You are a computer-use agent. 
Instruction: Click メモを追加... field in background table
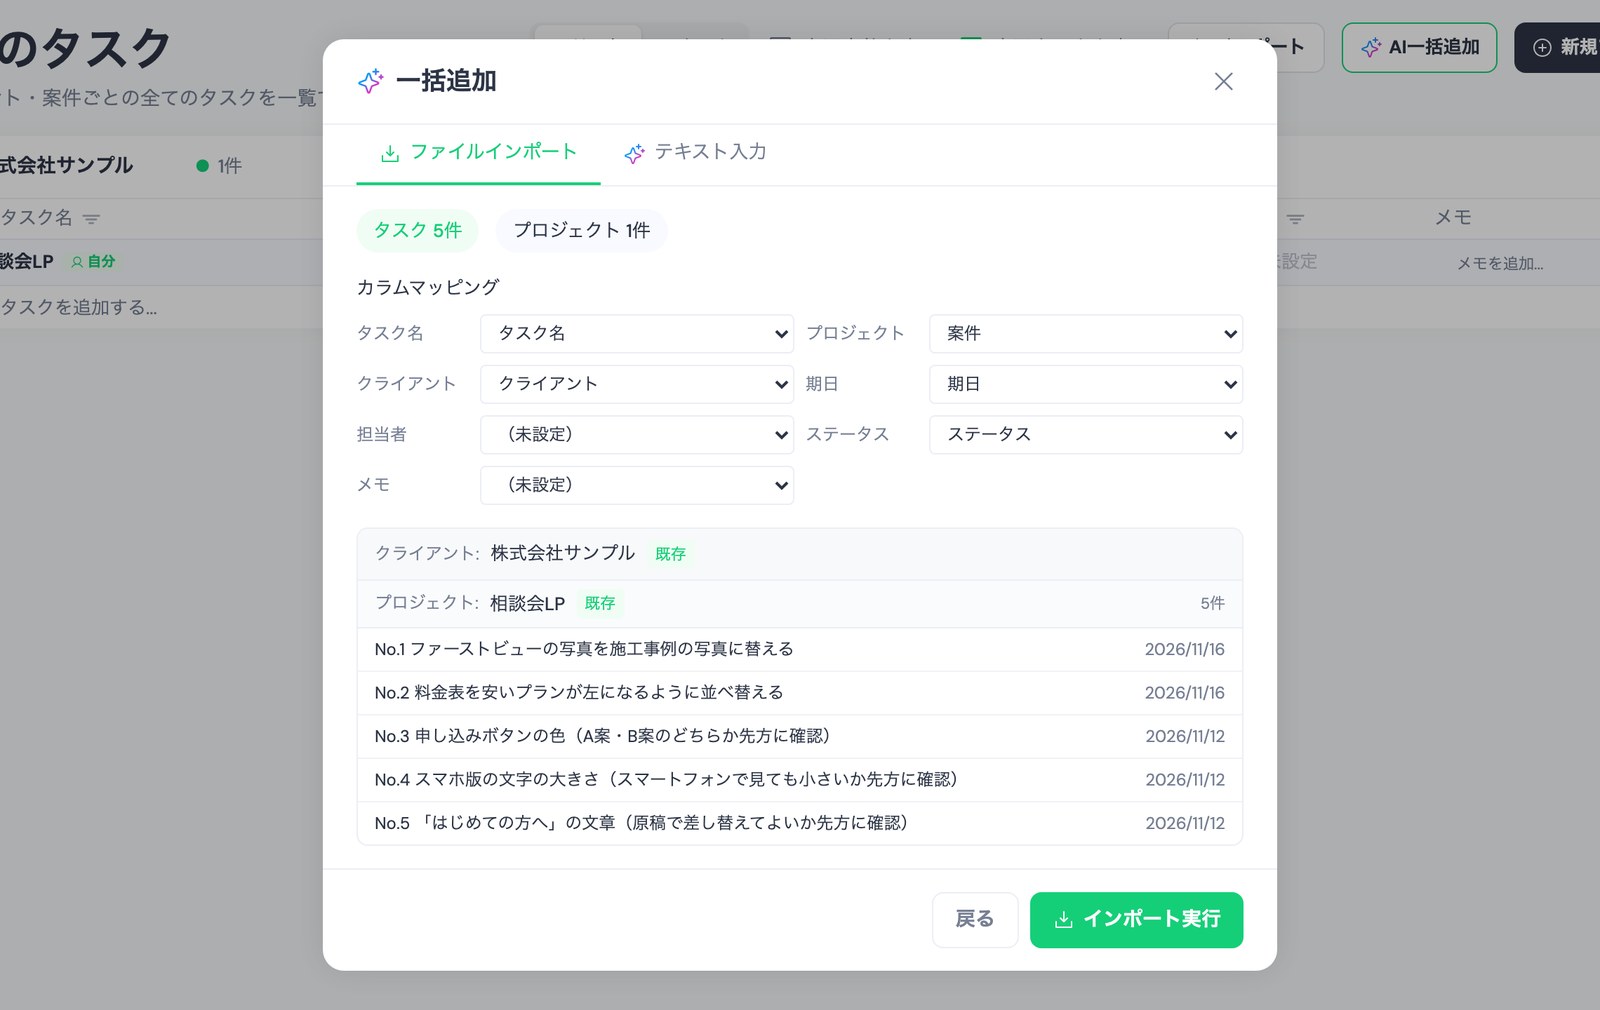click(1499, 264)
